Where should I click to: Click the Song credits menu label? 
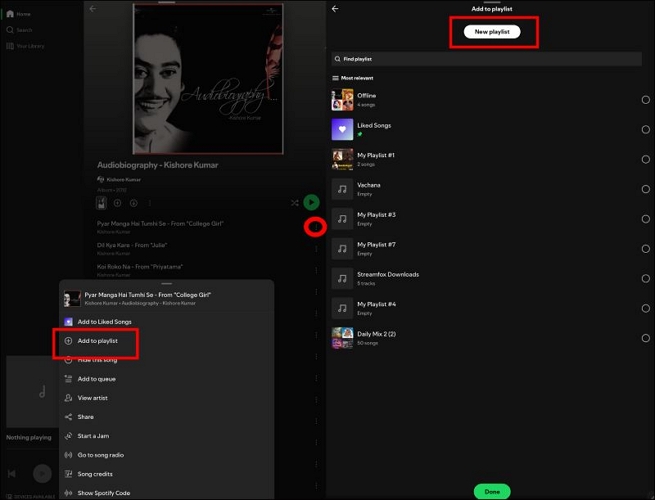point(95,474)
